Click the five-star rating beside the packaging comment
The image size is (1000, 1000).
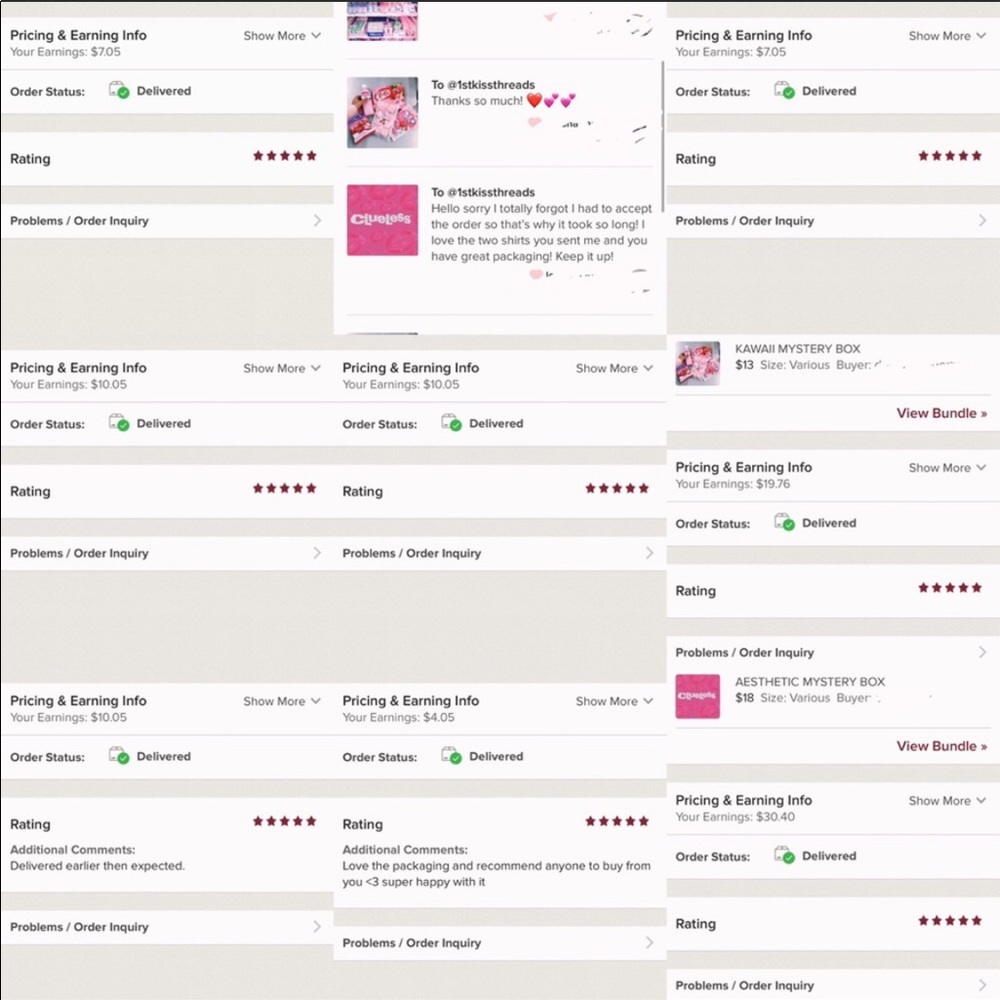tap(617, 821)
